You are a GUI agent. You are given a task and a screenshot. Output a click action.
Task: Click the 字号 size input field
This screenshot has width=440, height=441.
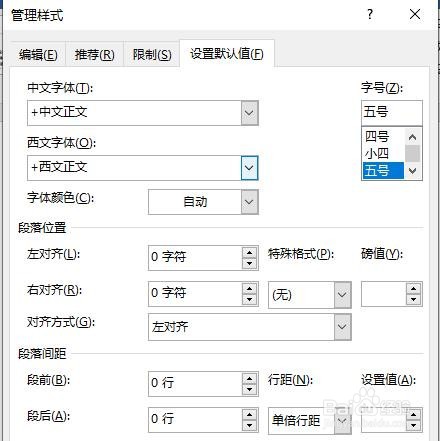(392, 112)
